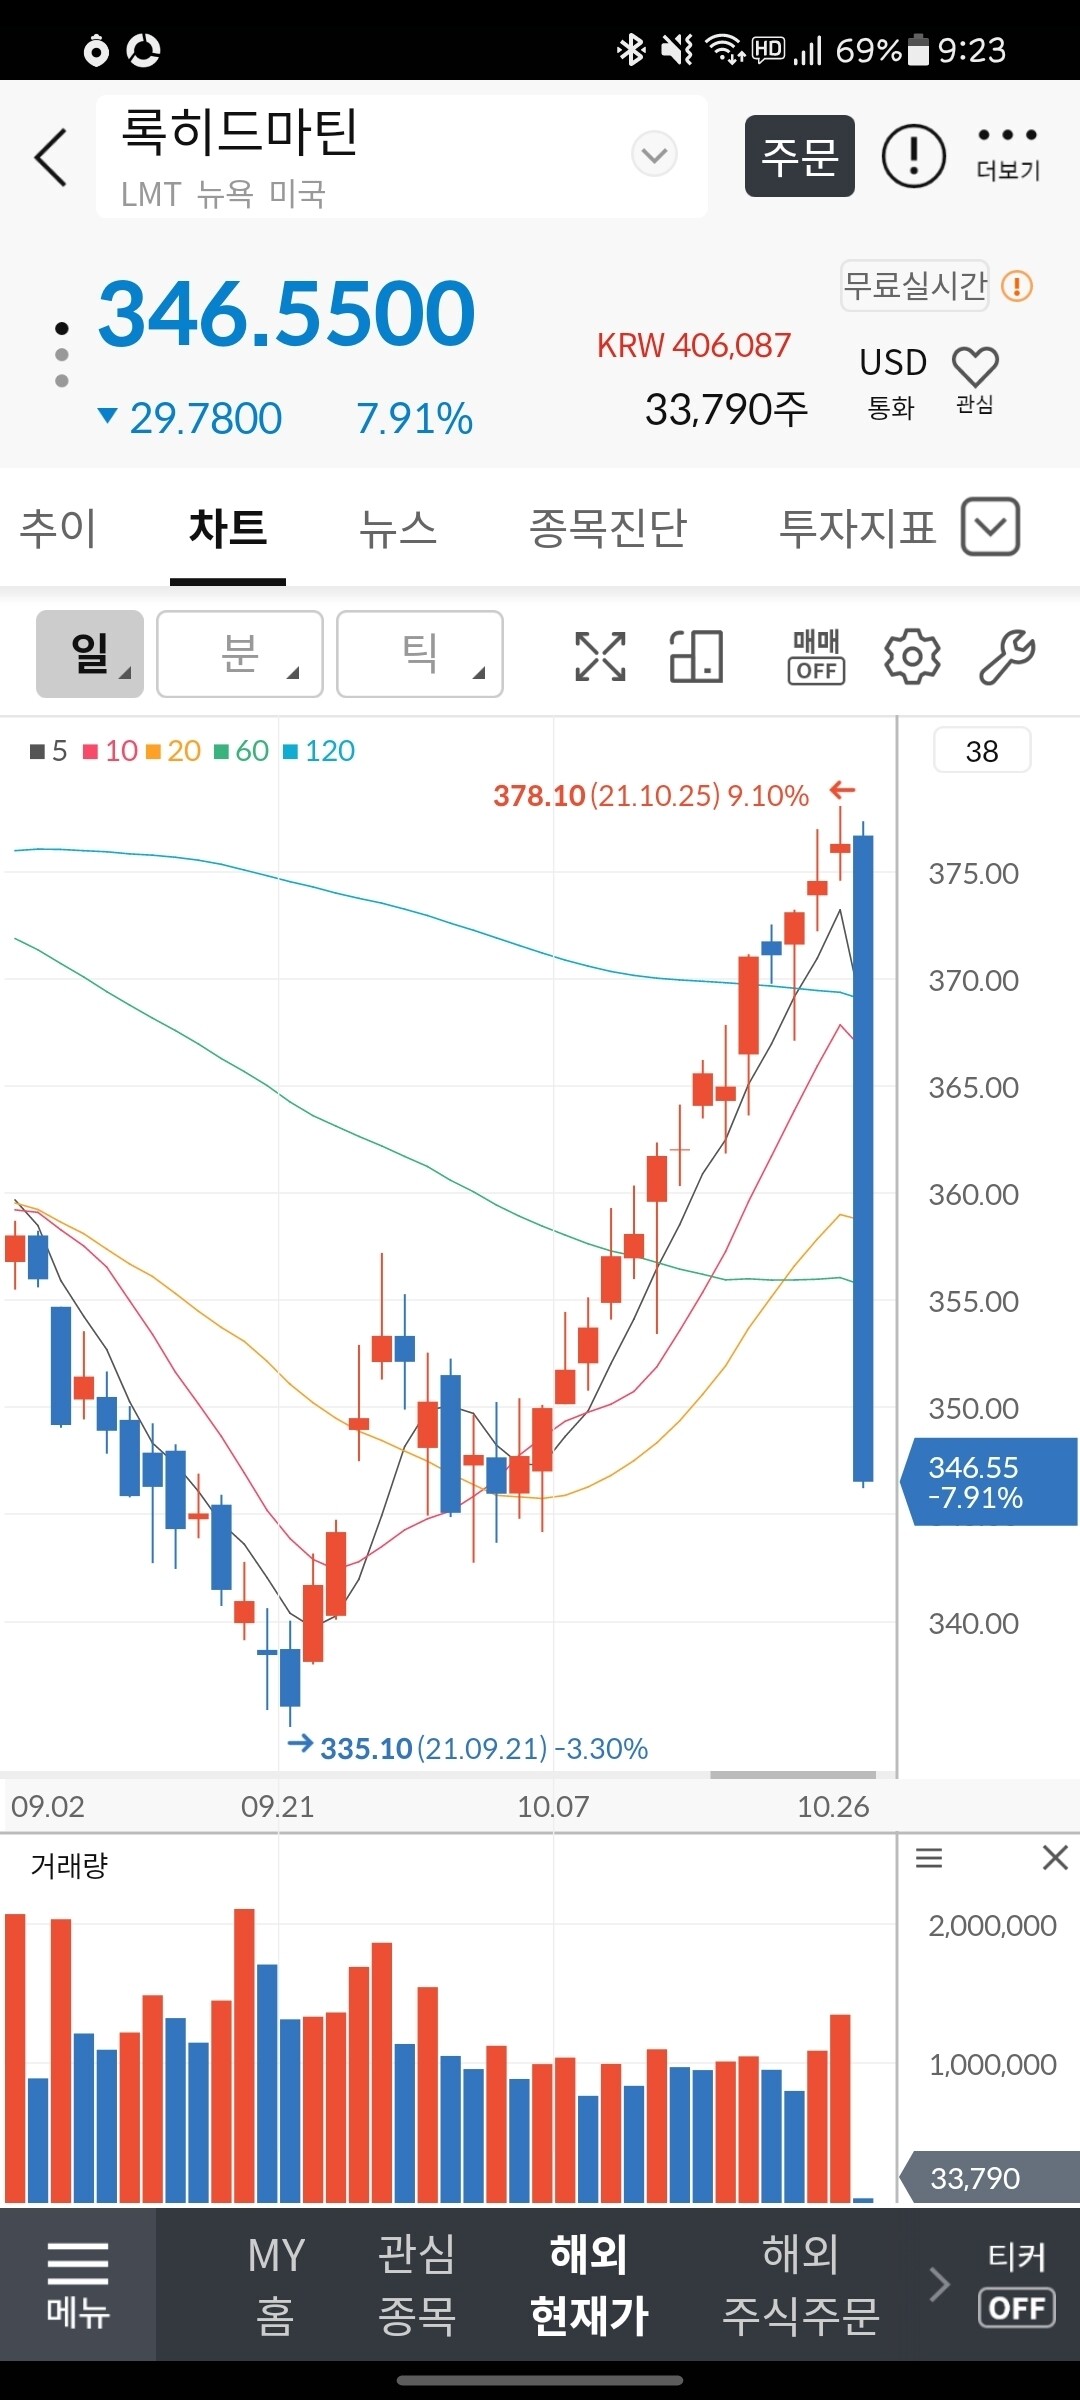Open the 종목진단 tab
The image size is (1080, 2400).
(607, 528)
